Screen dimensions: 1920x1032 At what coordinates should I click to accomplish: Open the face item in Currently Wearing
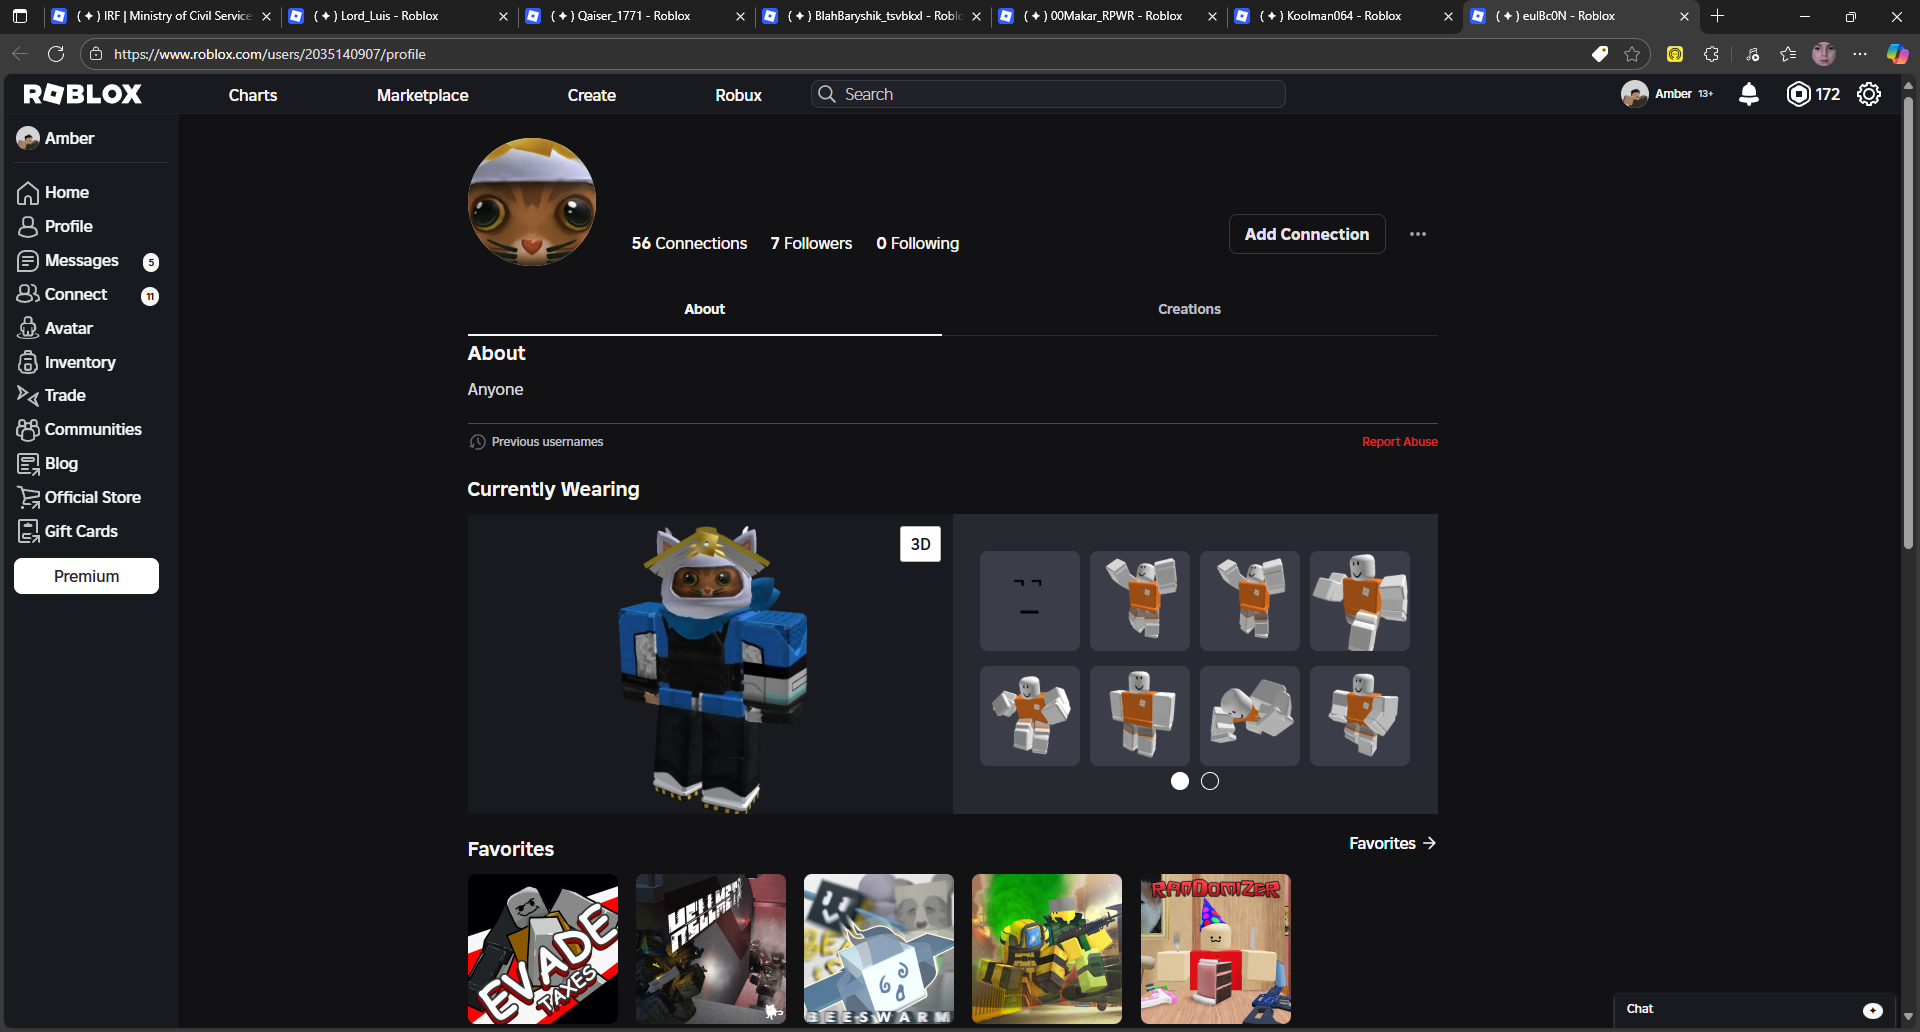click(1030, 601)
